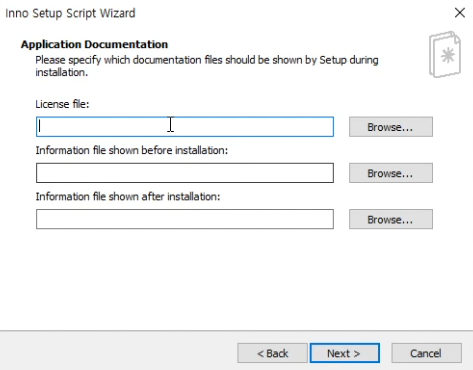Go to the previous wizard page with Back
This screenshot has height=370, width=473.
pos(272,353)
